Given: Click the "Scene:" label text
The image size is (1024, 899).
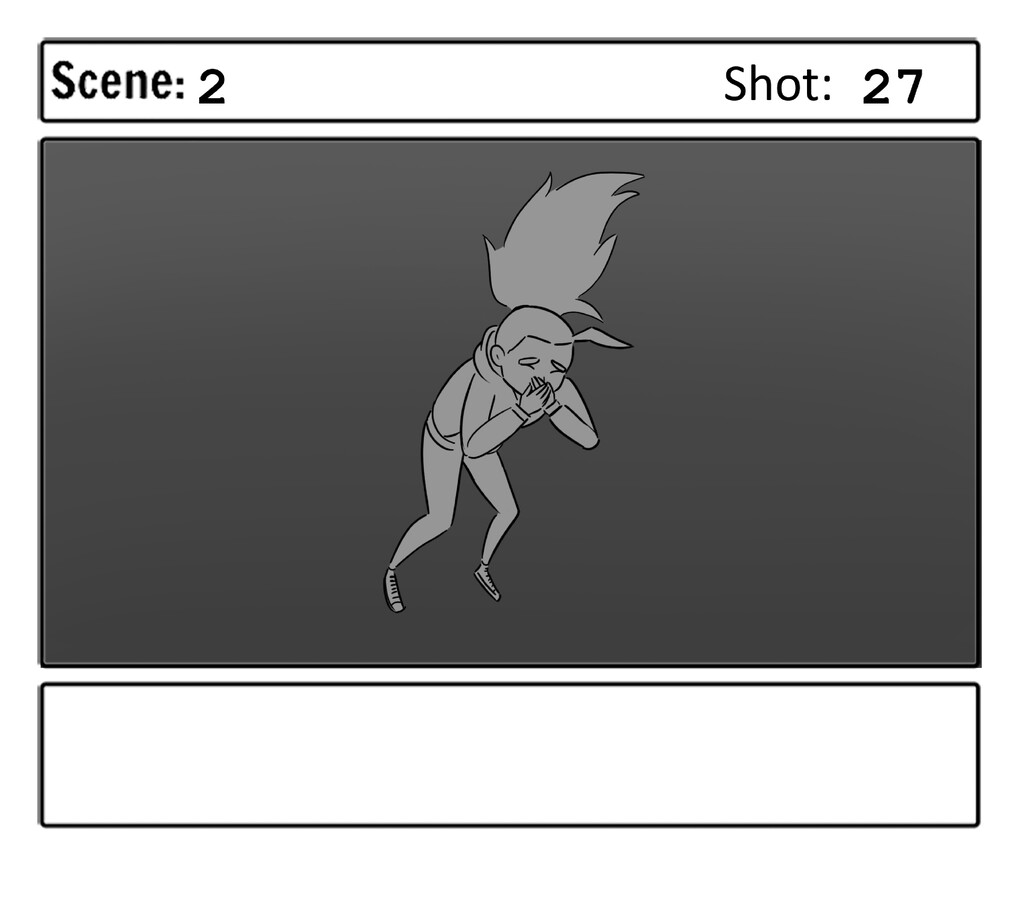Looking at the screenshot, I should pyautogui.click(x=118, y=82).
